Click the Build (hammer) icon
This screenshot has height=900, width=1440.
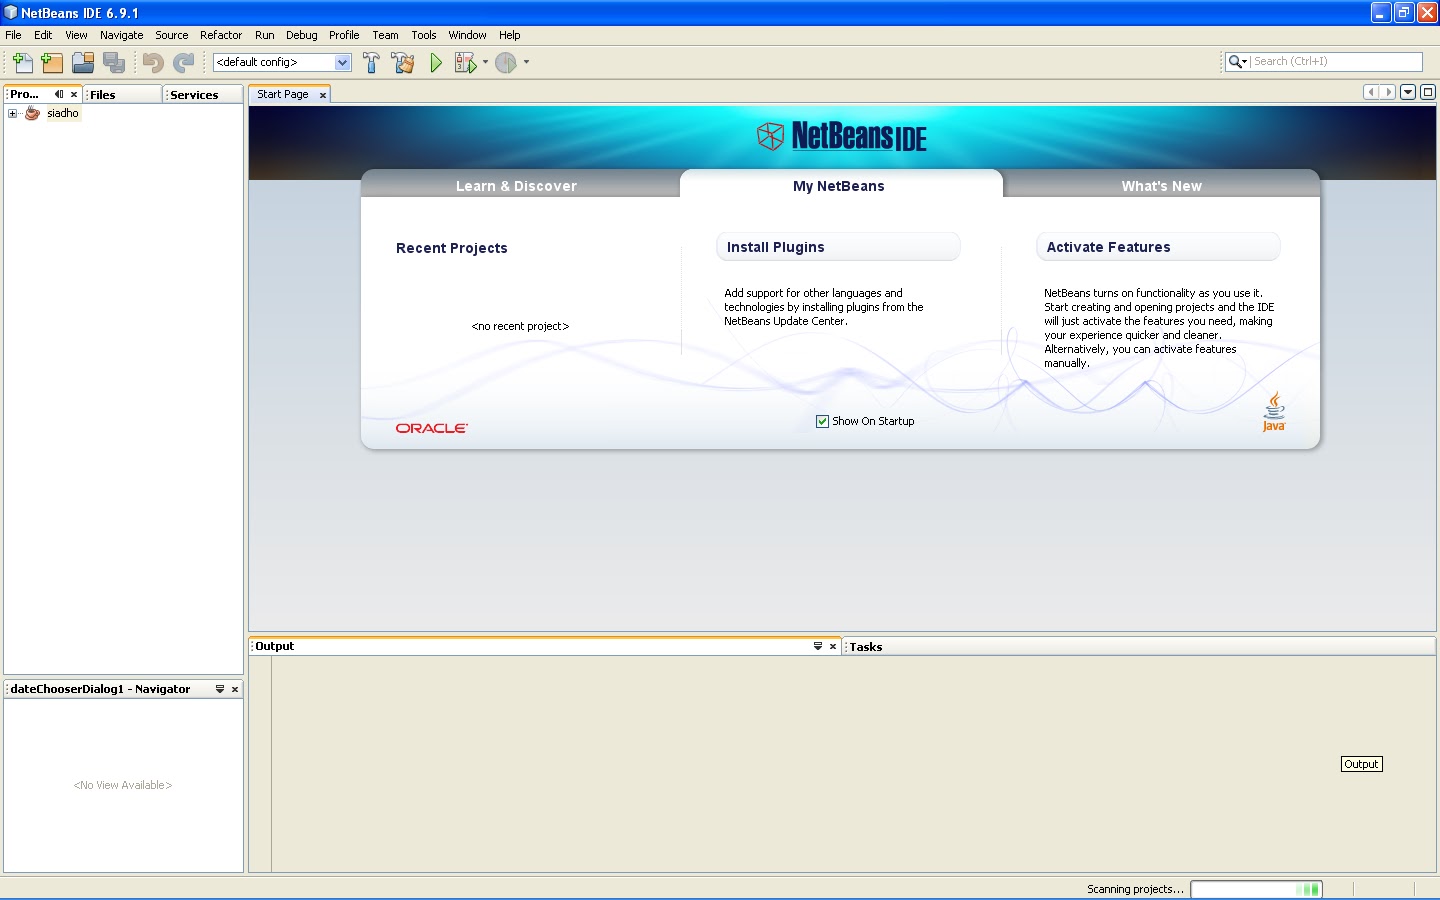click(x=371, y=62)
